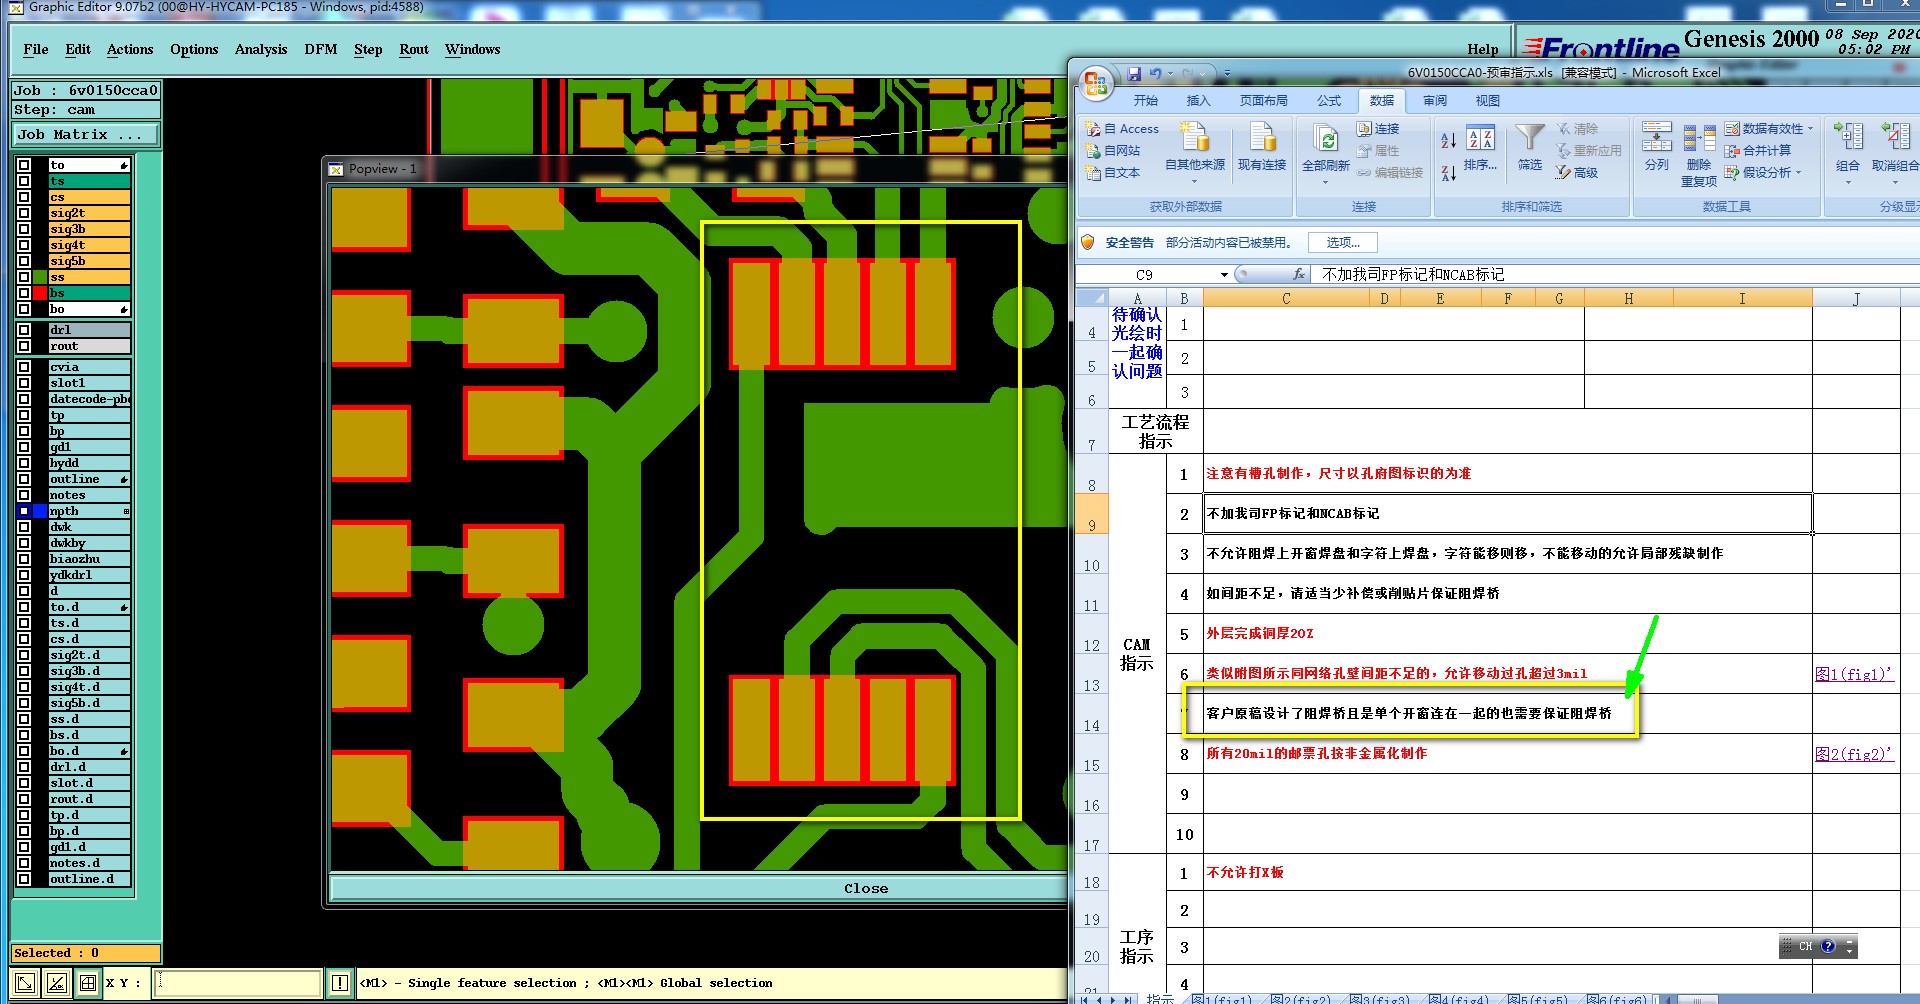Close the Popview - 1 window
1920x1004 pixels.
click(866, 888)
